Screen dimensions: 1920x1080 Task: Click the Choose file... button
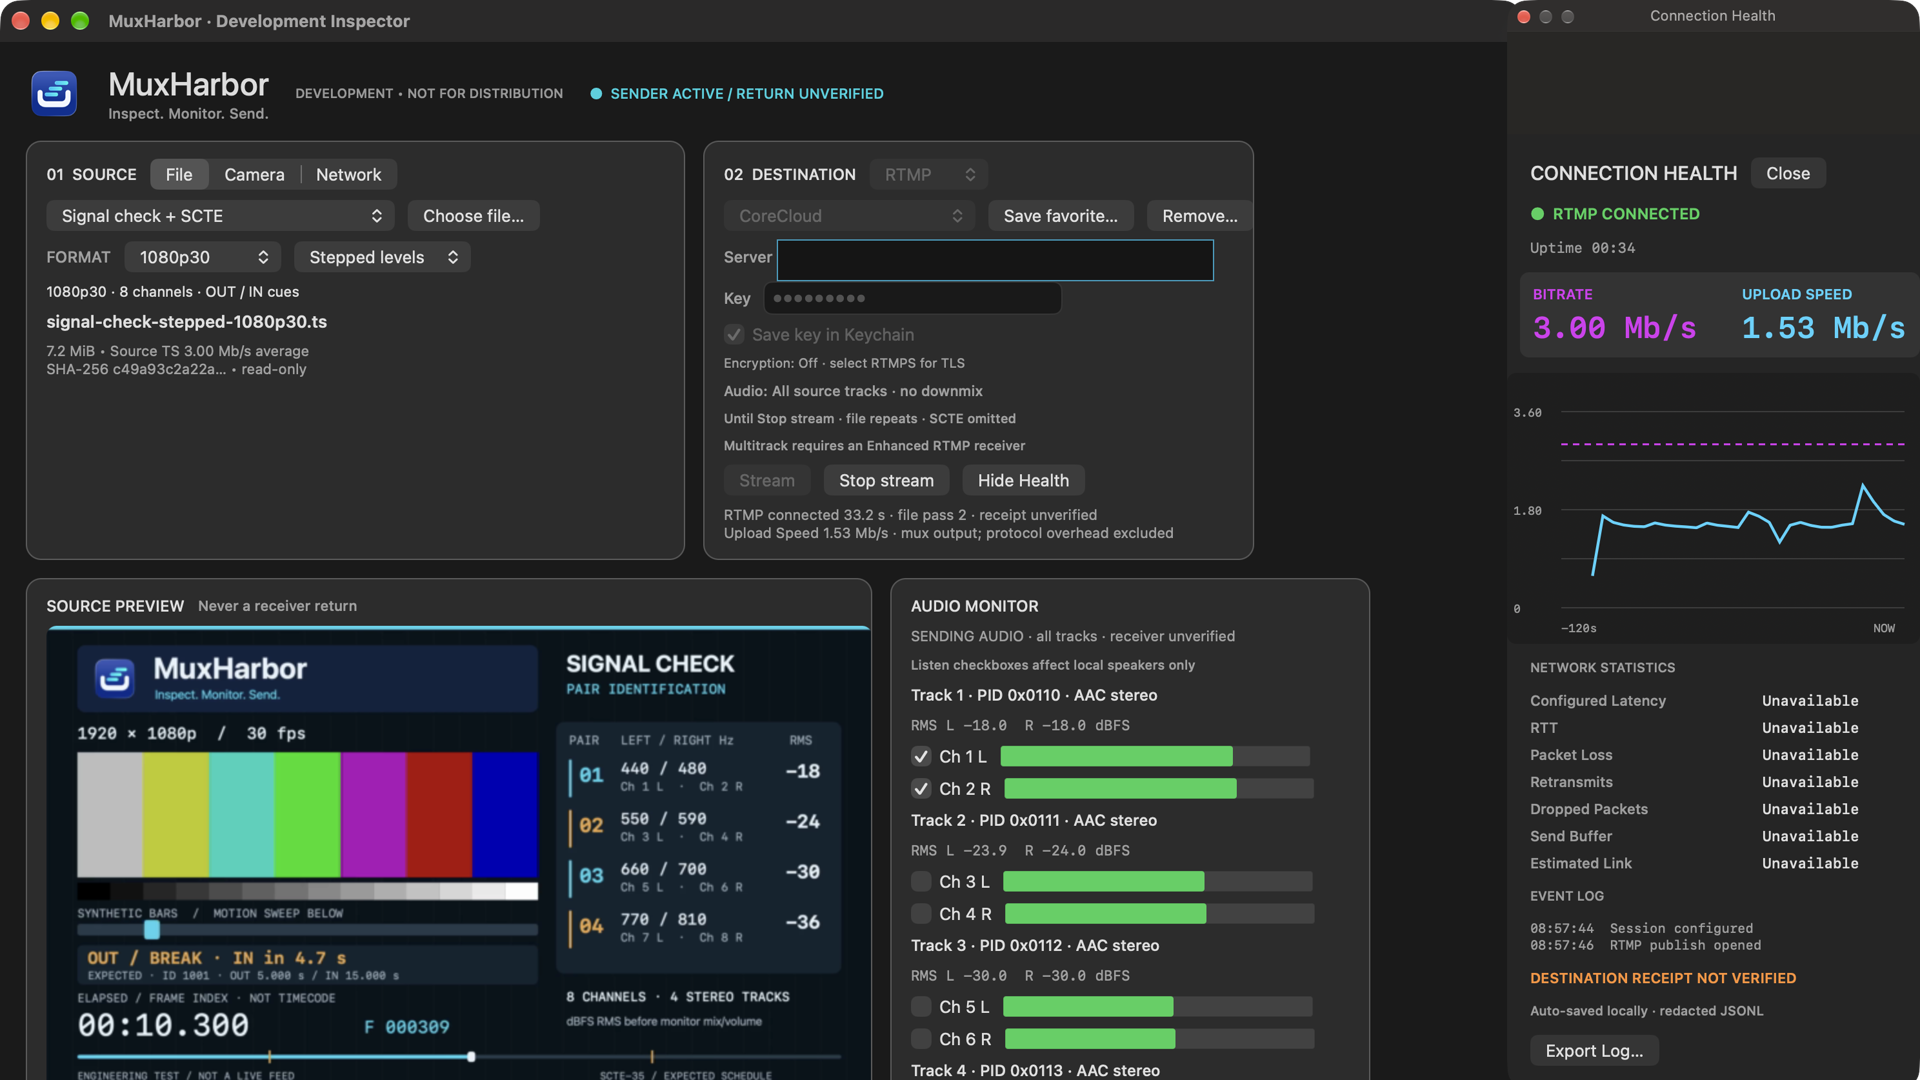[x=473, y=216]
